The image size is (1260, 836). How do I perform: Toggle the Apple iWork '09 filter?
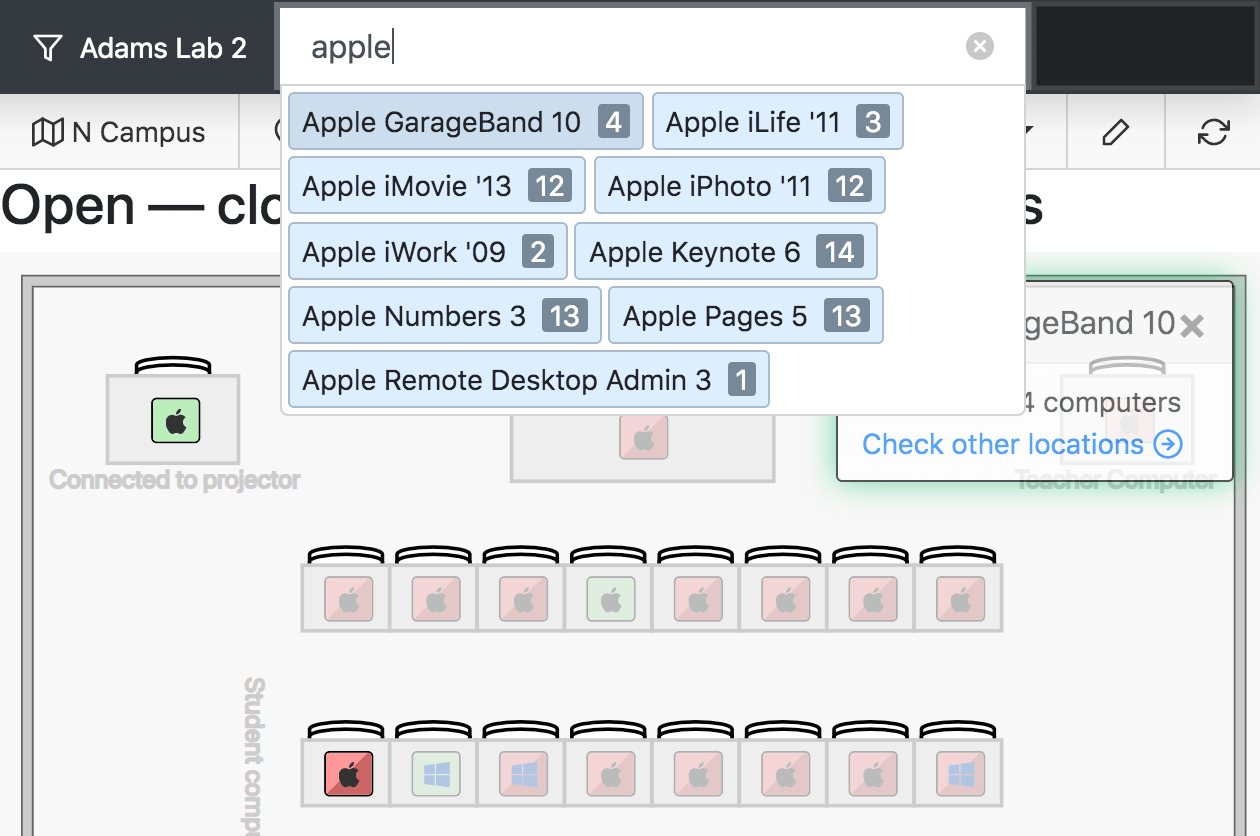[x=427, y=251]
